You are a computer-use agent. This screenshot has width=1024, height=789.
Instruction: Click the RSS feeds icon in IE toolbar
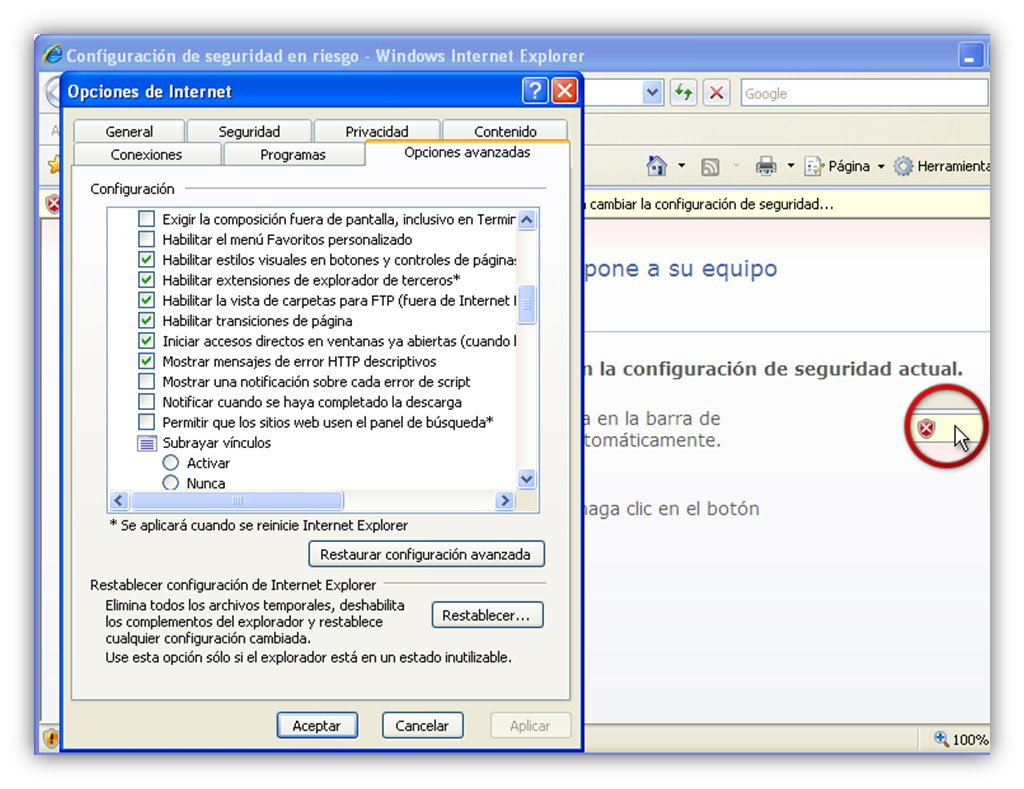[710, 167]
